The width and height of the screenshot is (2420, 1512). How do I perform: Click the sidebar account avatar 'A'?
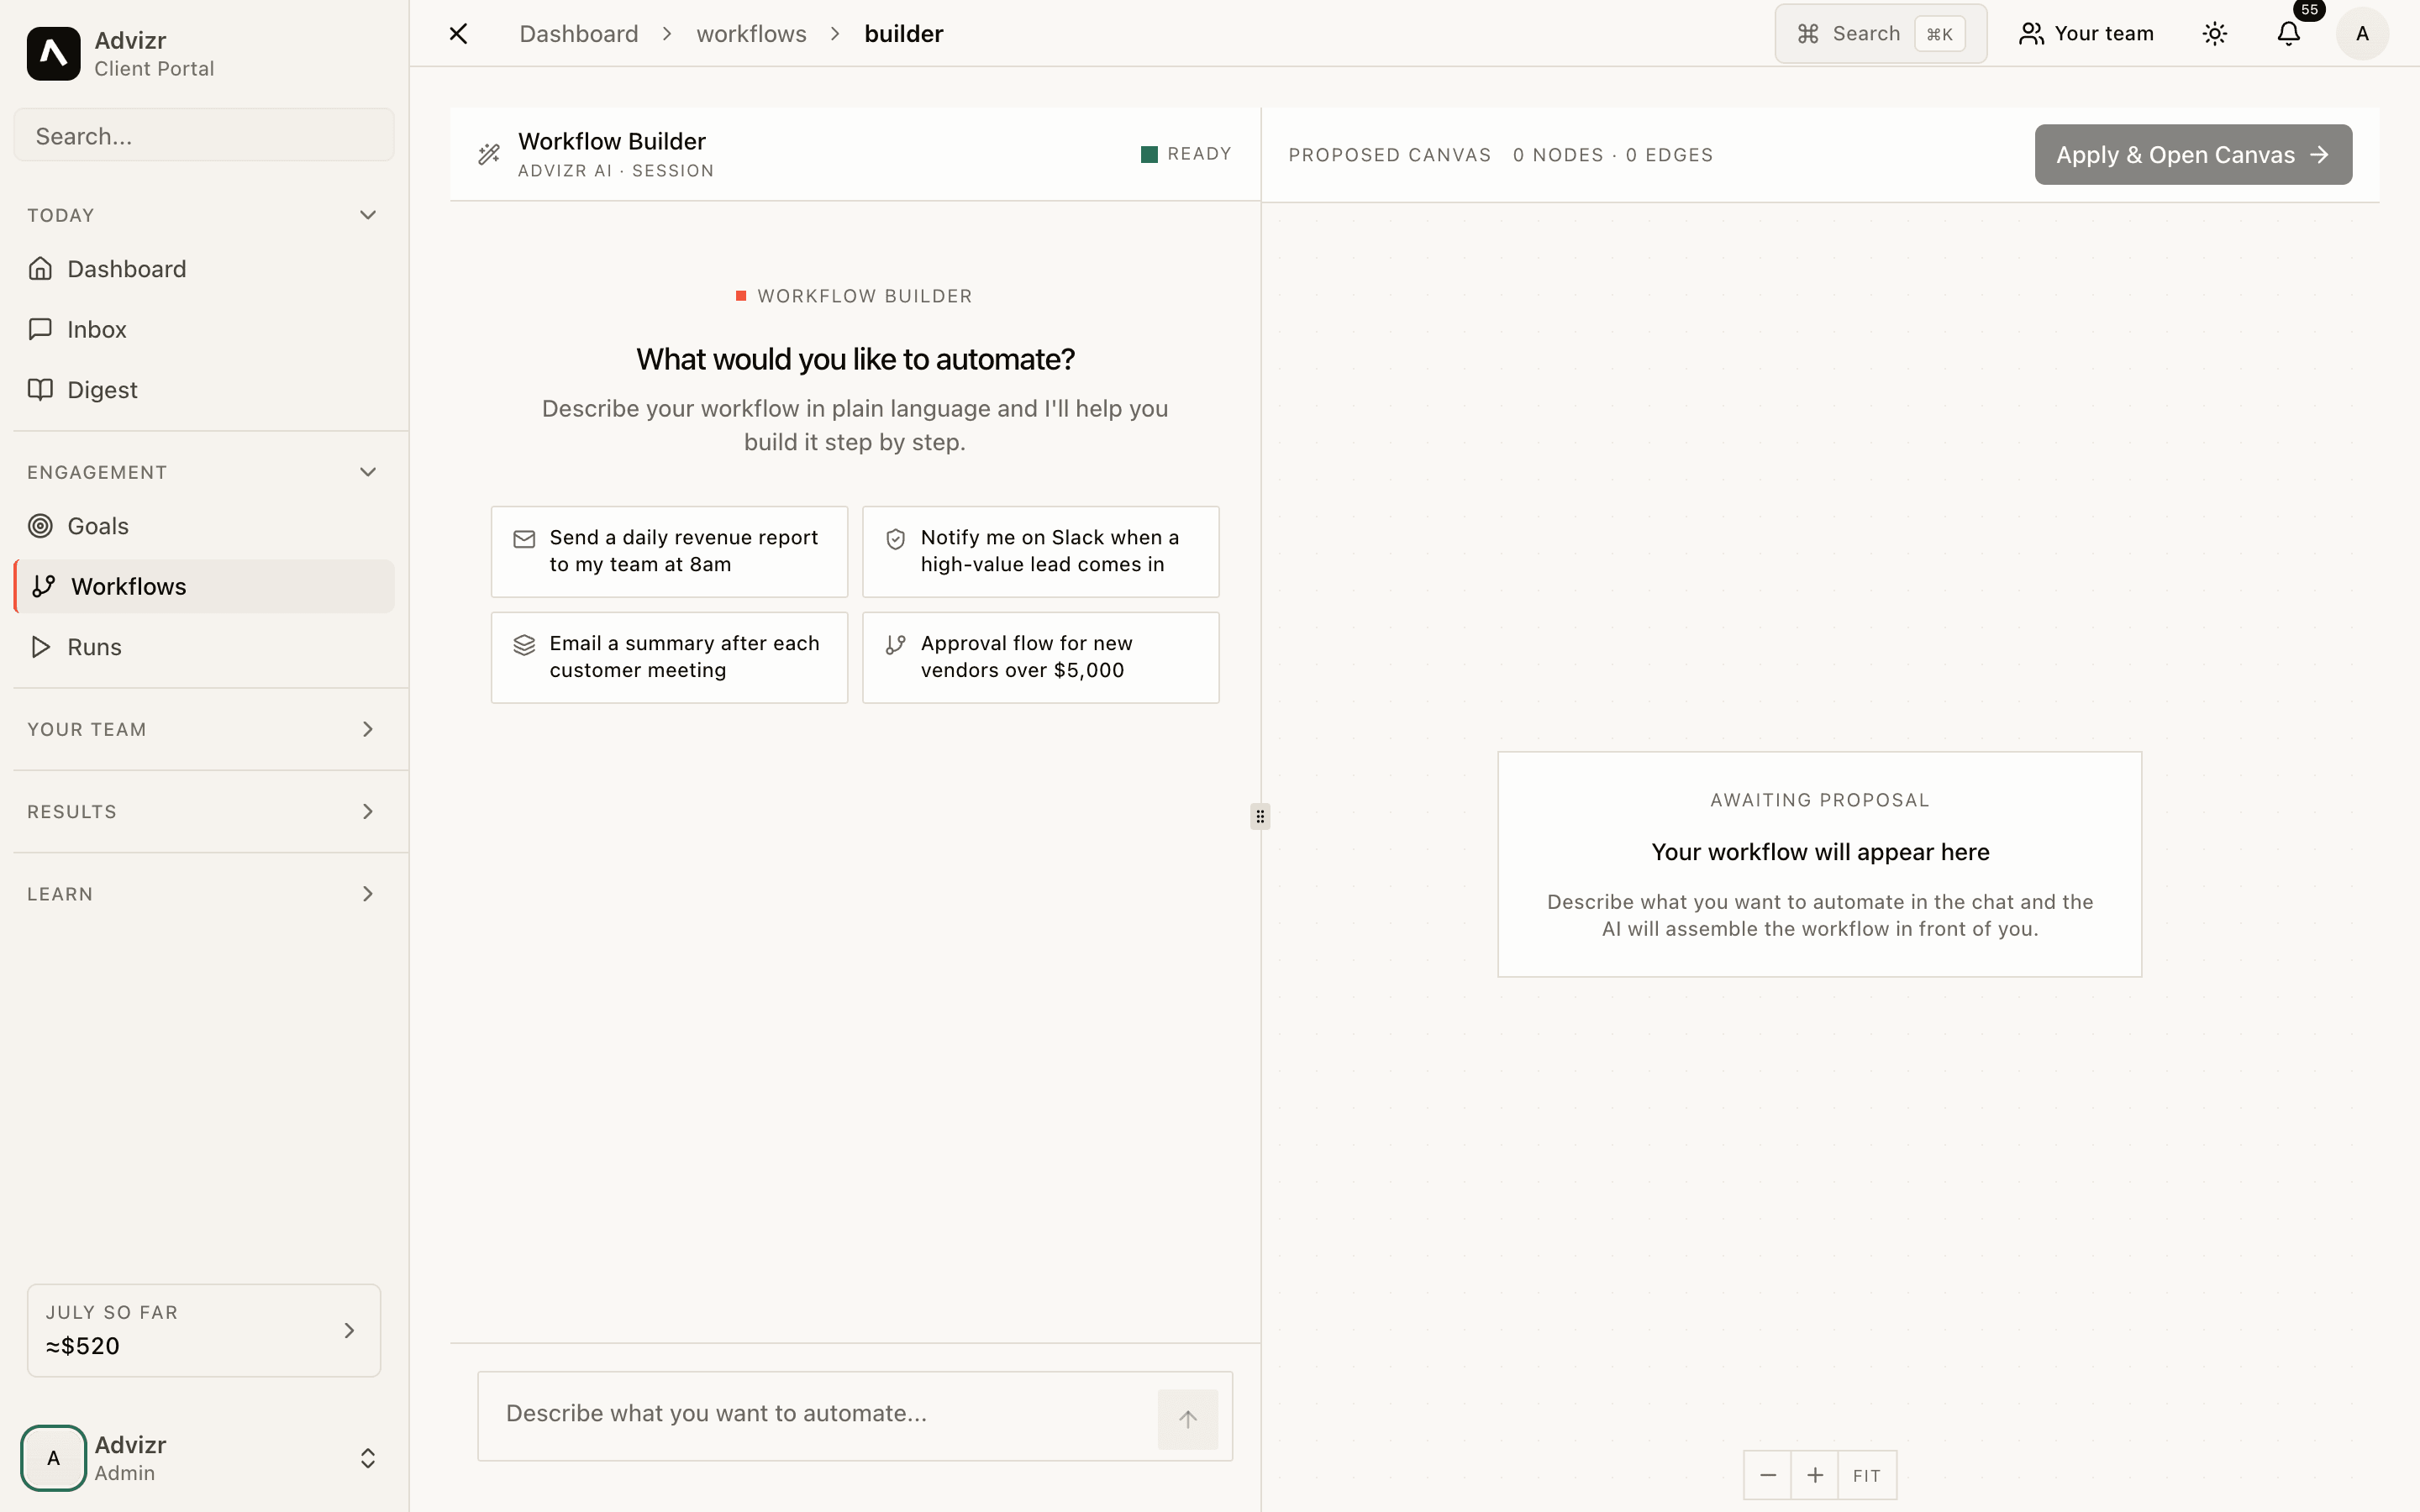tap(53, 1458)
